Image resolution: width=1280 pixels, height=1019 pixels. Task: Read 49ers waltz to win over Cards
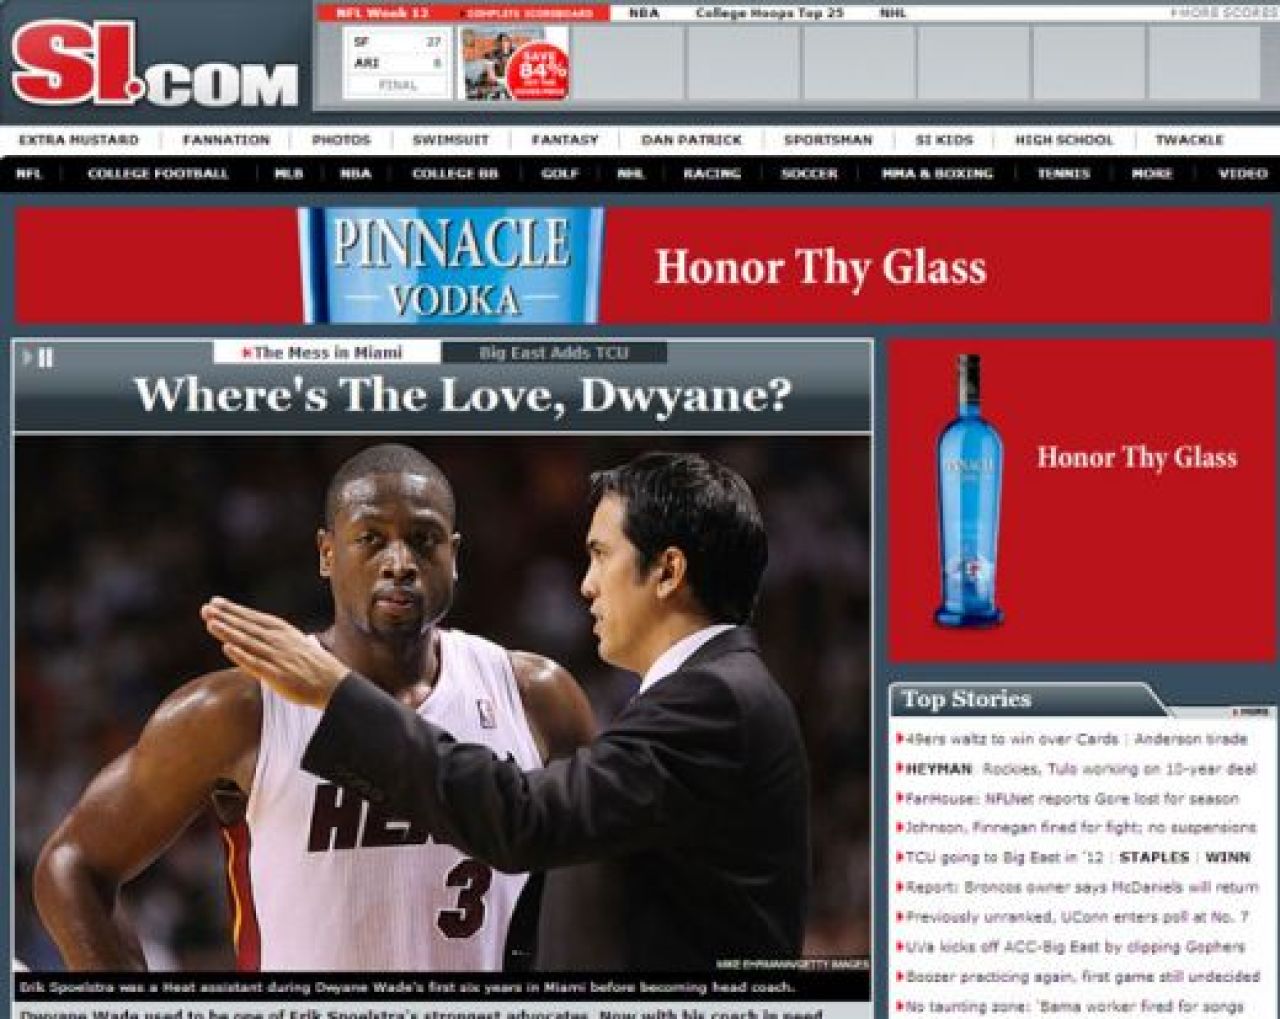1010,739
